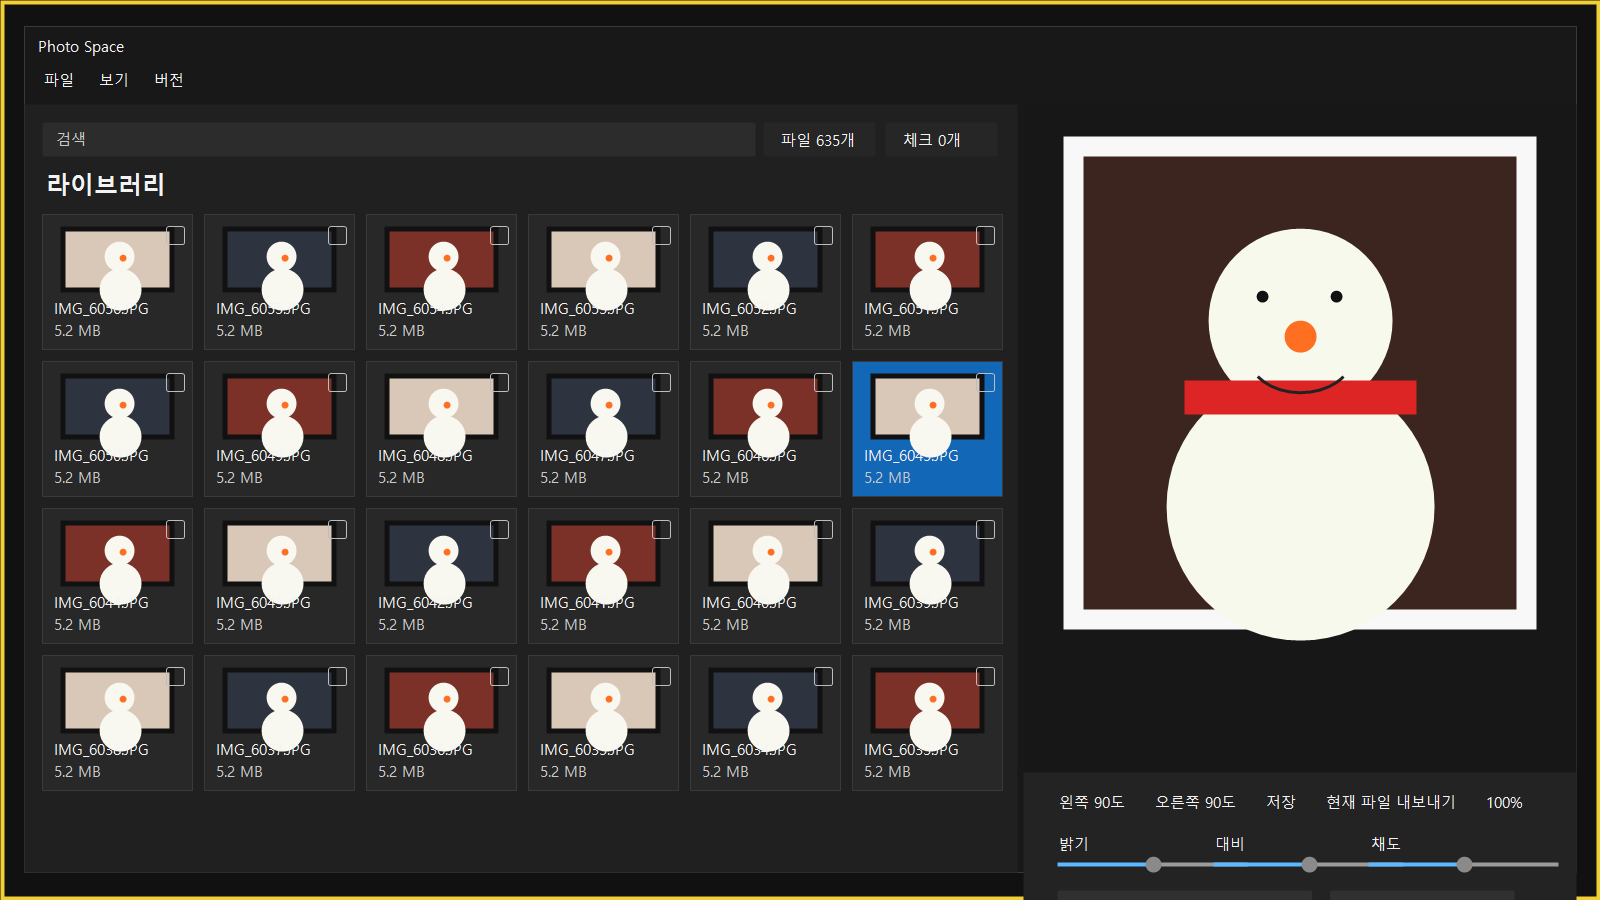Check the box on IMG_6044.JPG
The height and width of the screenshot is (900, 1600).
(176, 530)
